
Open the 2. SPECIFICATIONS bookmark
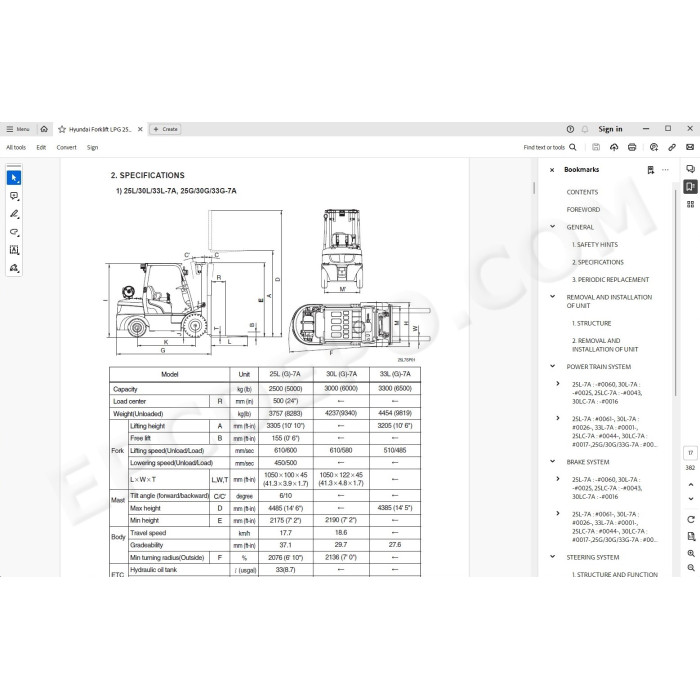598,262
